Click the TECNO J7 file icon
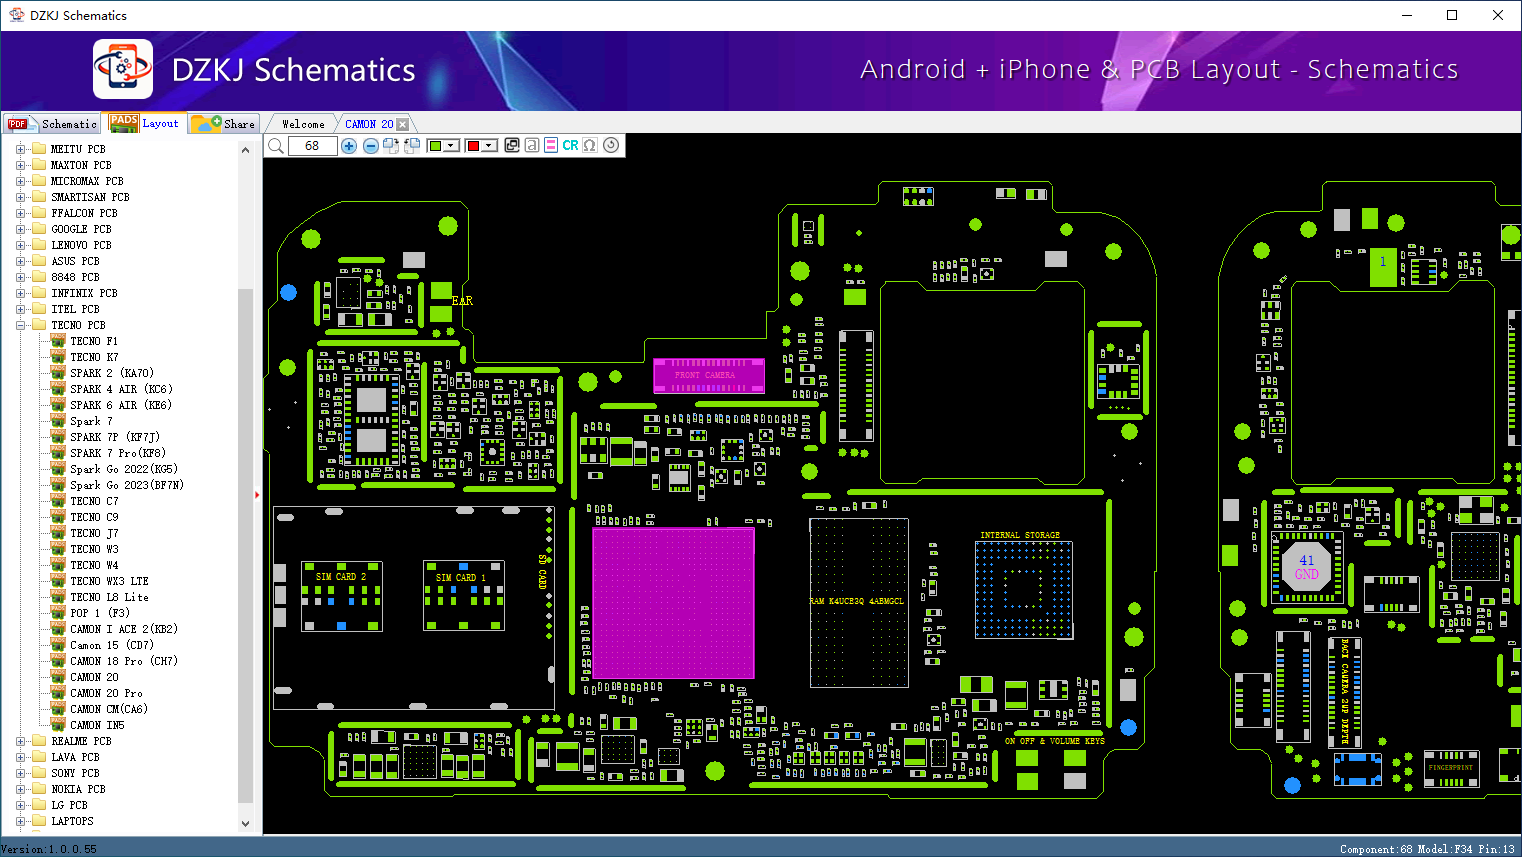The image size is (1522, 857). pyautogui.click(x=58, y=533)
